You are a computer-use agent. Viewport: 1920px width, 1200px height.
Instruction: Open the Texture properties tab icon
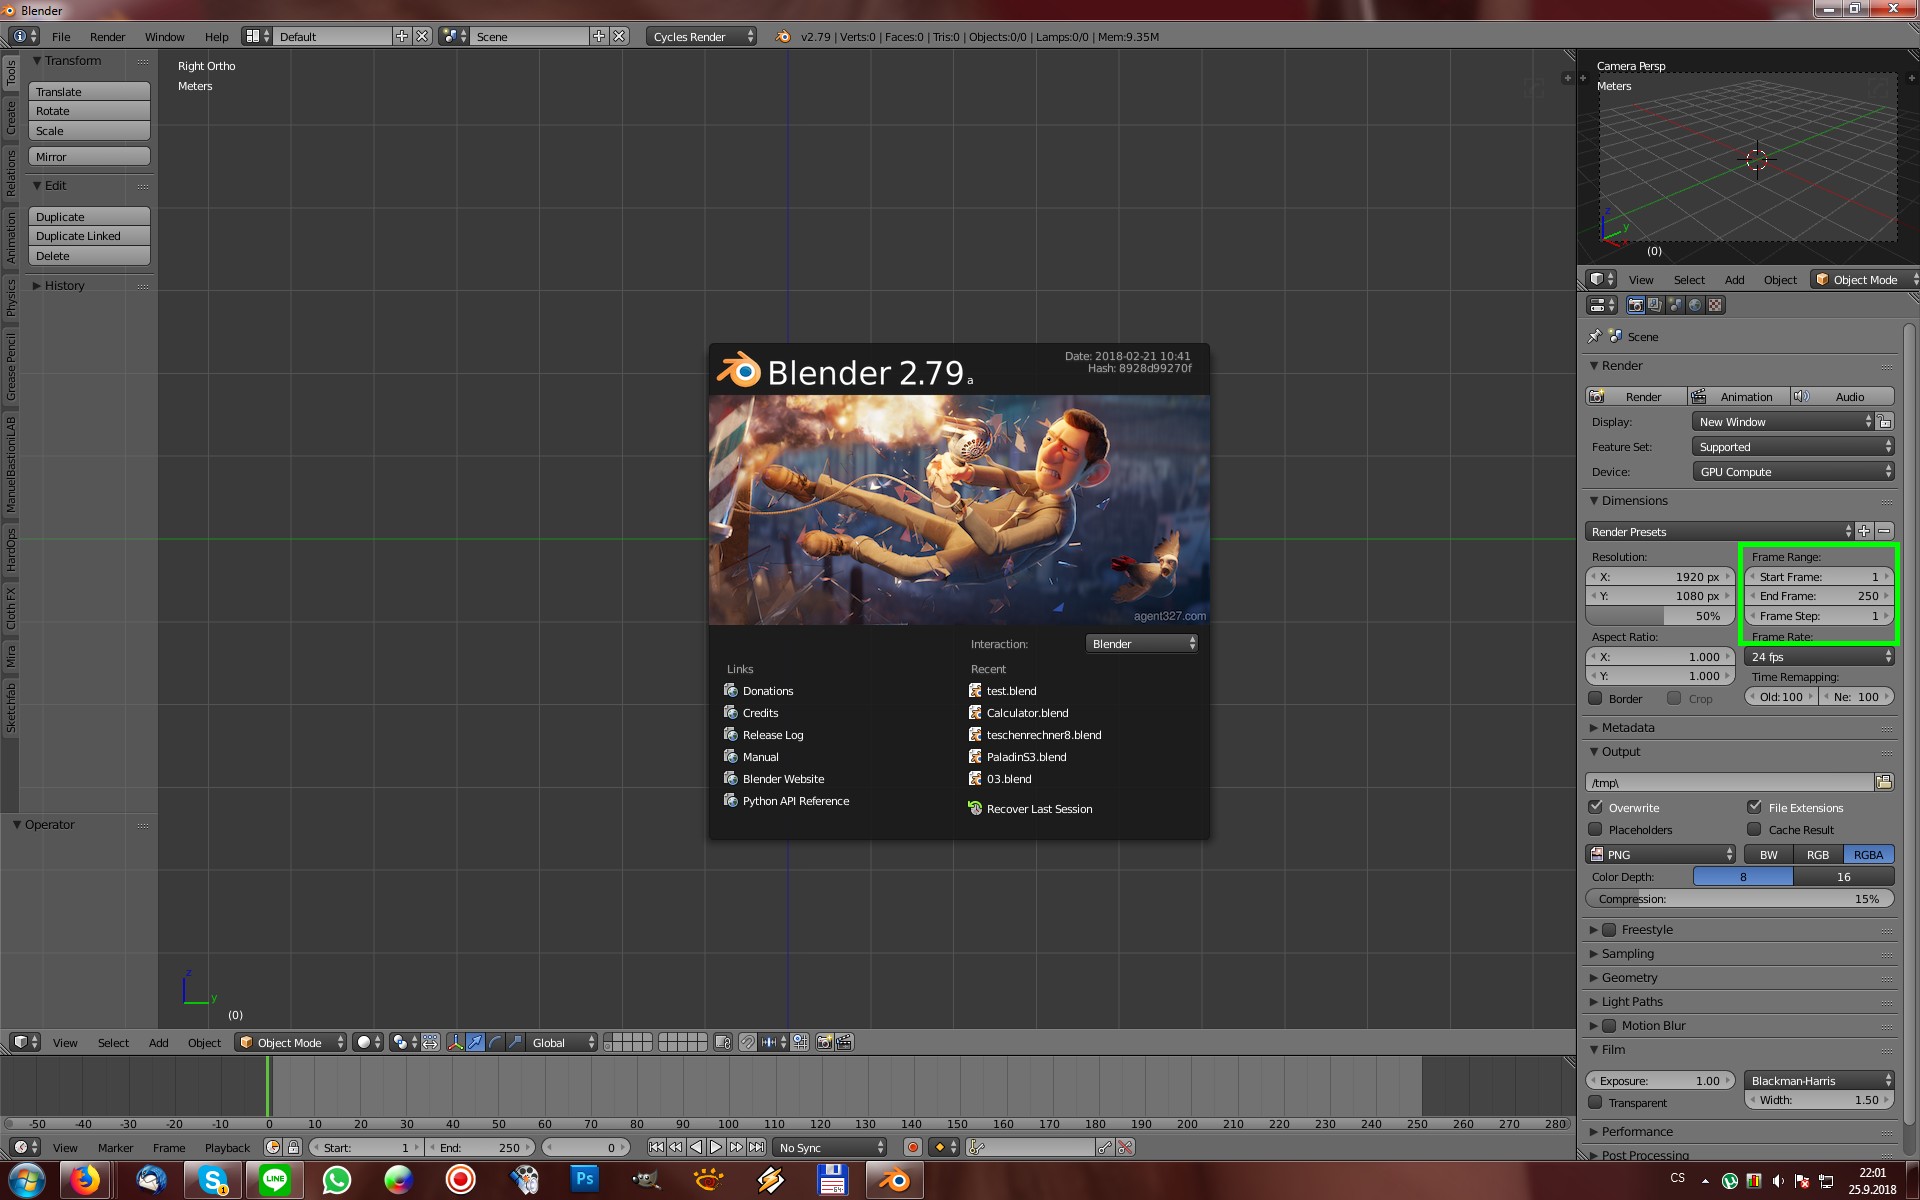[x=1715, y=305]
